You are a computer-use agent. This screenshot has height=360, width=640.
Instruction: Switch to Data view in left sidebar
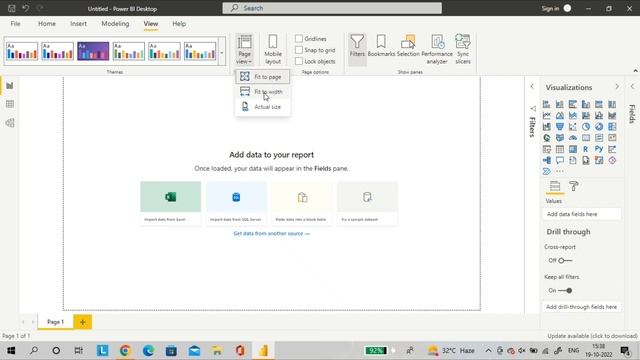coord(10,104)
